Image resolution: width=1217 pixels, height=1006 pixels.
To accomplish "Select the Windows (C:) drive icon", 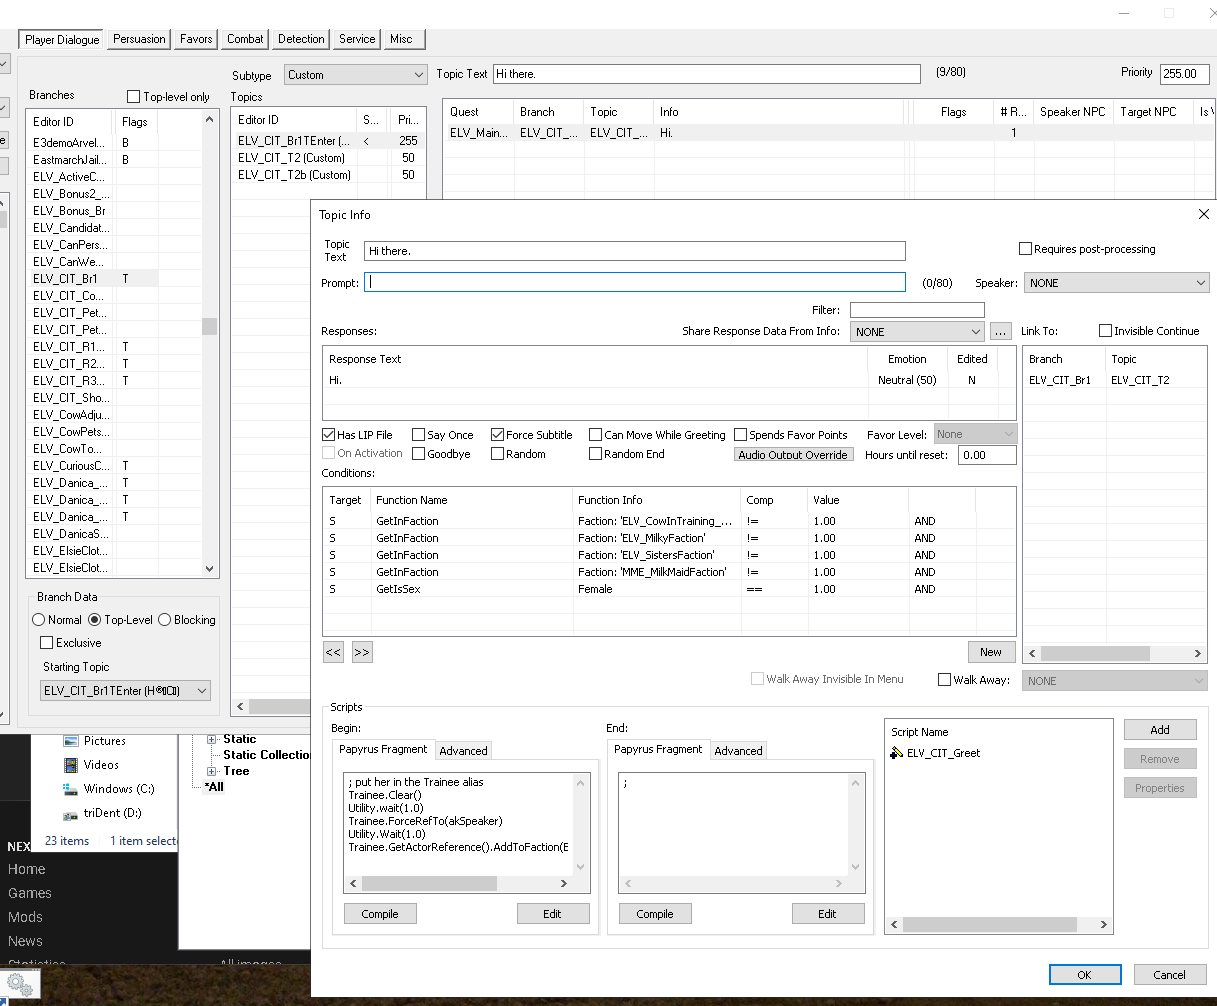I will [71, 789].
